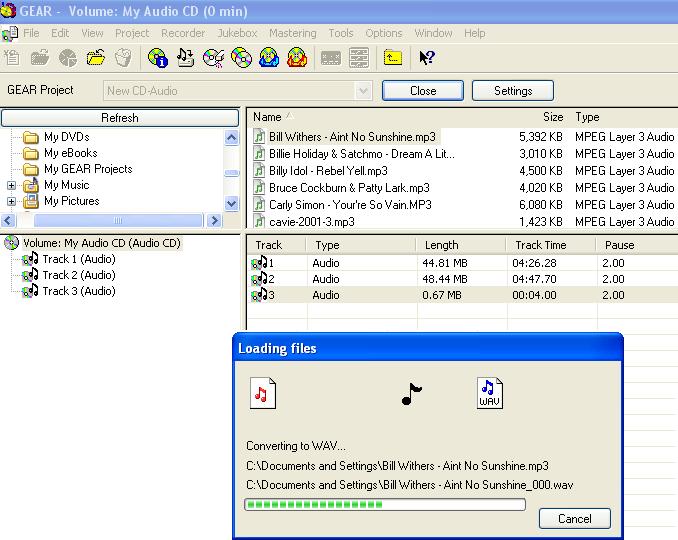The width and height of the screenshot is (678, 540).
Task: Click the MP3 source file icon in dialog
Action: (x=262, y=394)
